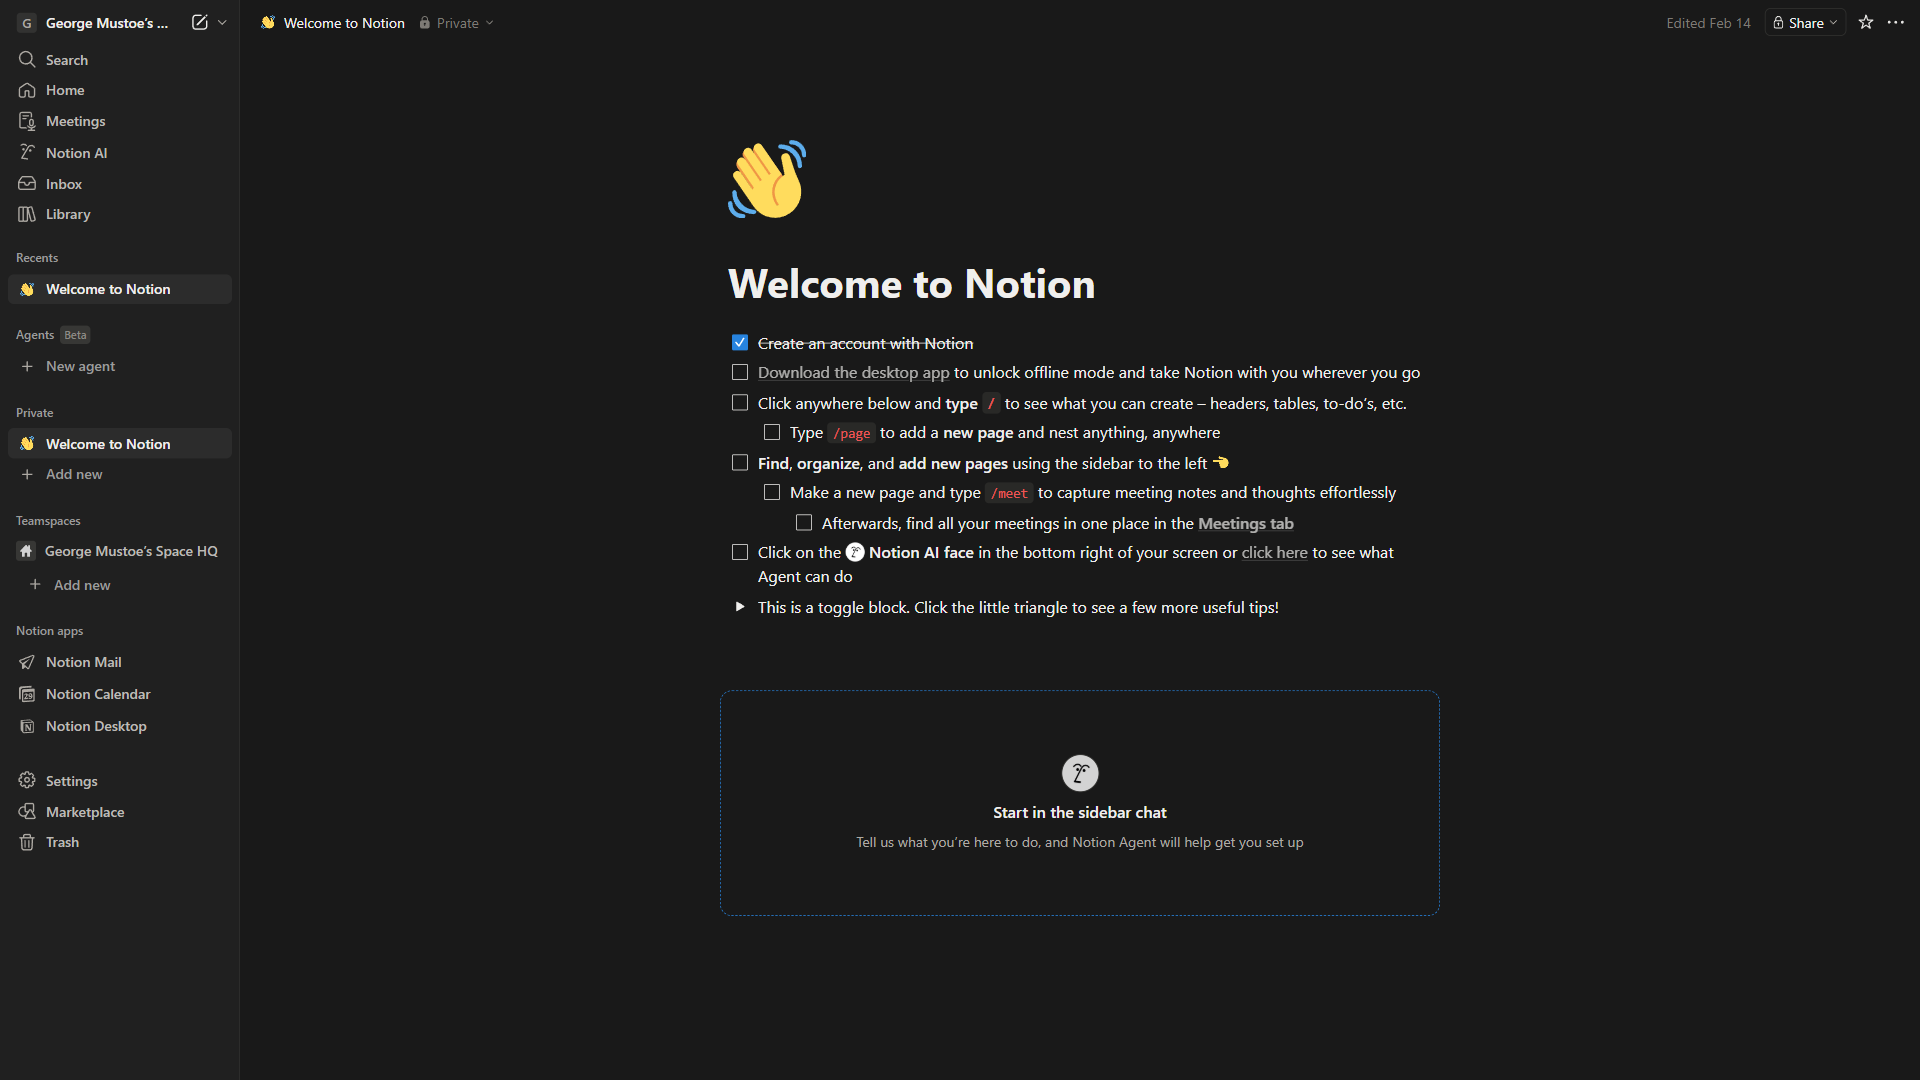Click Start in the sidebar chat card
Image resolution: width=1920 pixels, height=1080 pixels.
(1080, 803)
